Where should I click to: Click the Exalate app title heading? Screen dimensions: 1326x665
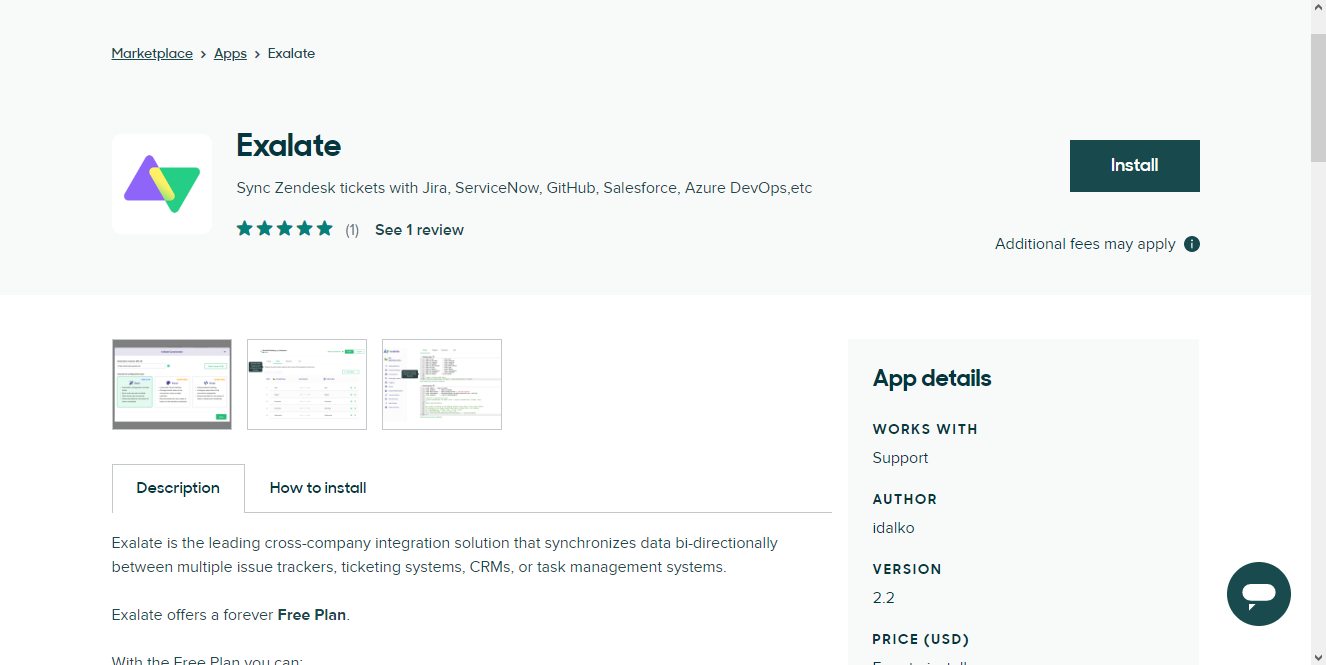pos(288,146)
